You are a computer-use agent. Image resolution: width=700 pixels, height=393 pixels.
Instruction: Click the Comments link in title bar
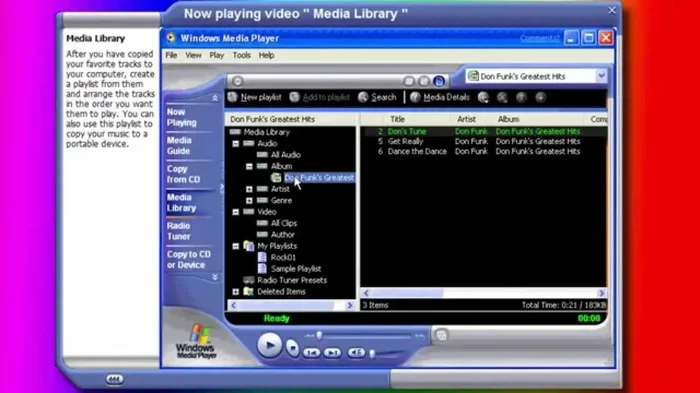[x=539, y=38]
